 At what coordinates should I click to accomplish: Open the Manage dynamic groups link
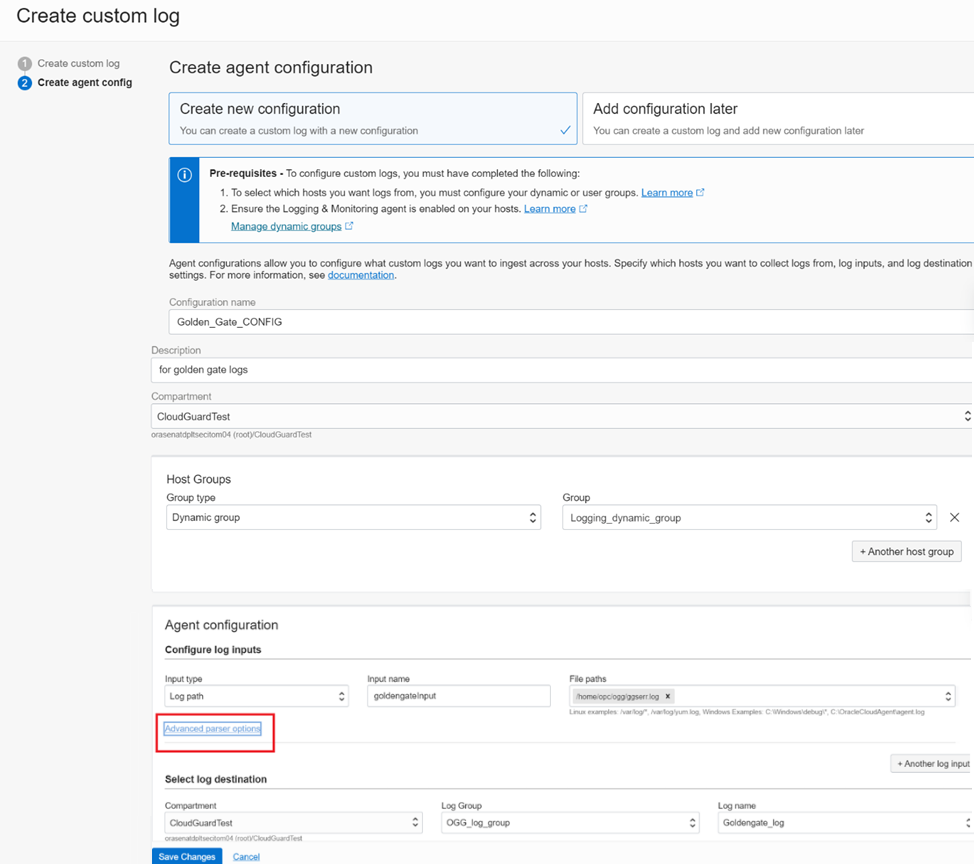pos(286,227)
